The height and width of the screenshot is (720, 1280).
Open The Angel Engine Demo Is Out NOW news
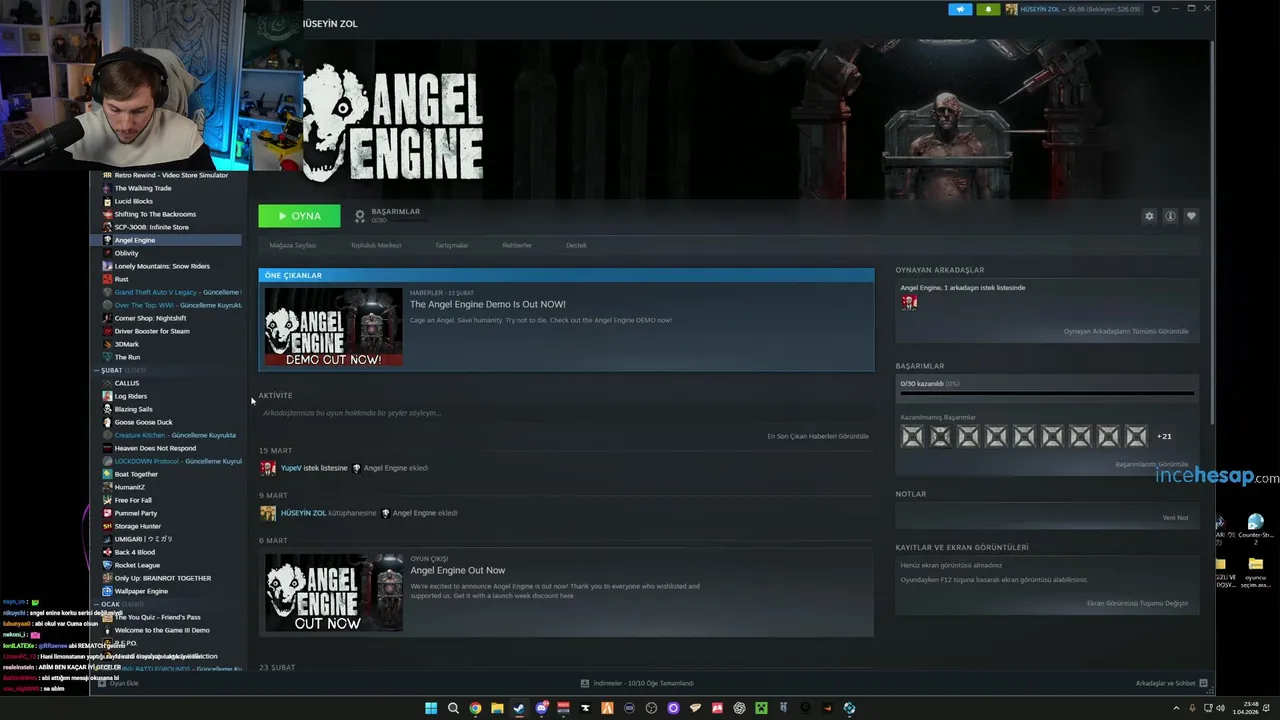point(488,304)
